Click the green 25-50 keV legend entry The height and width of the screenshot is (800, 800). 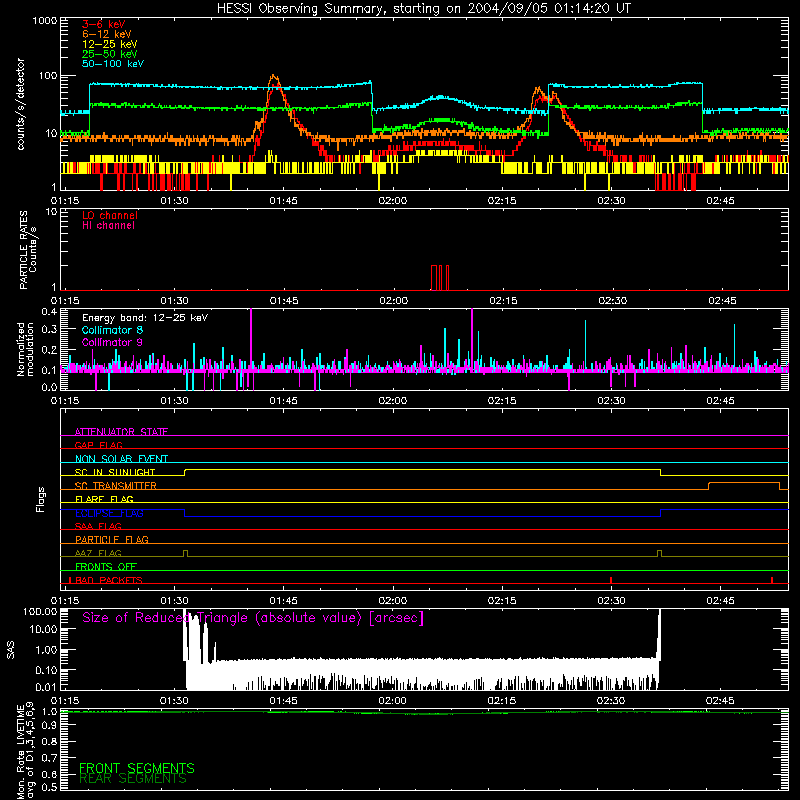[x=110, y=54]
